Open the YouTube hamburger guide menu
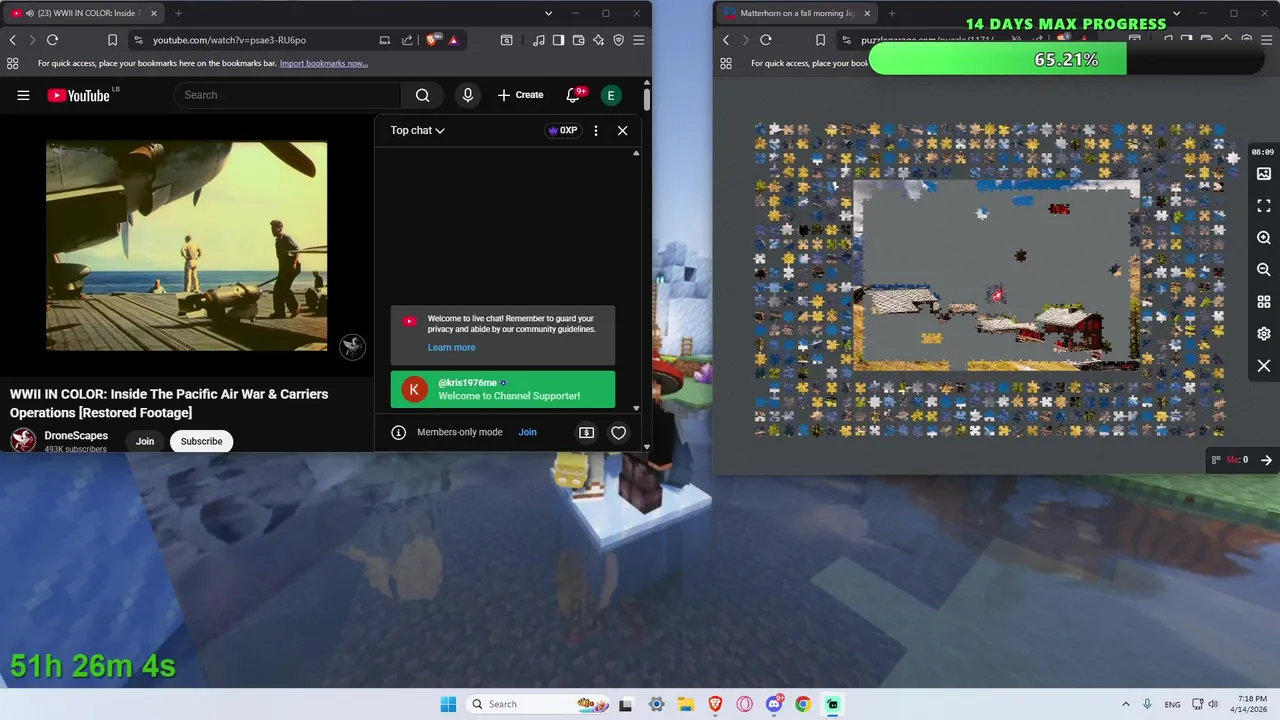The image size is (1280, 720). click(23, 95)
